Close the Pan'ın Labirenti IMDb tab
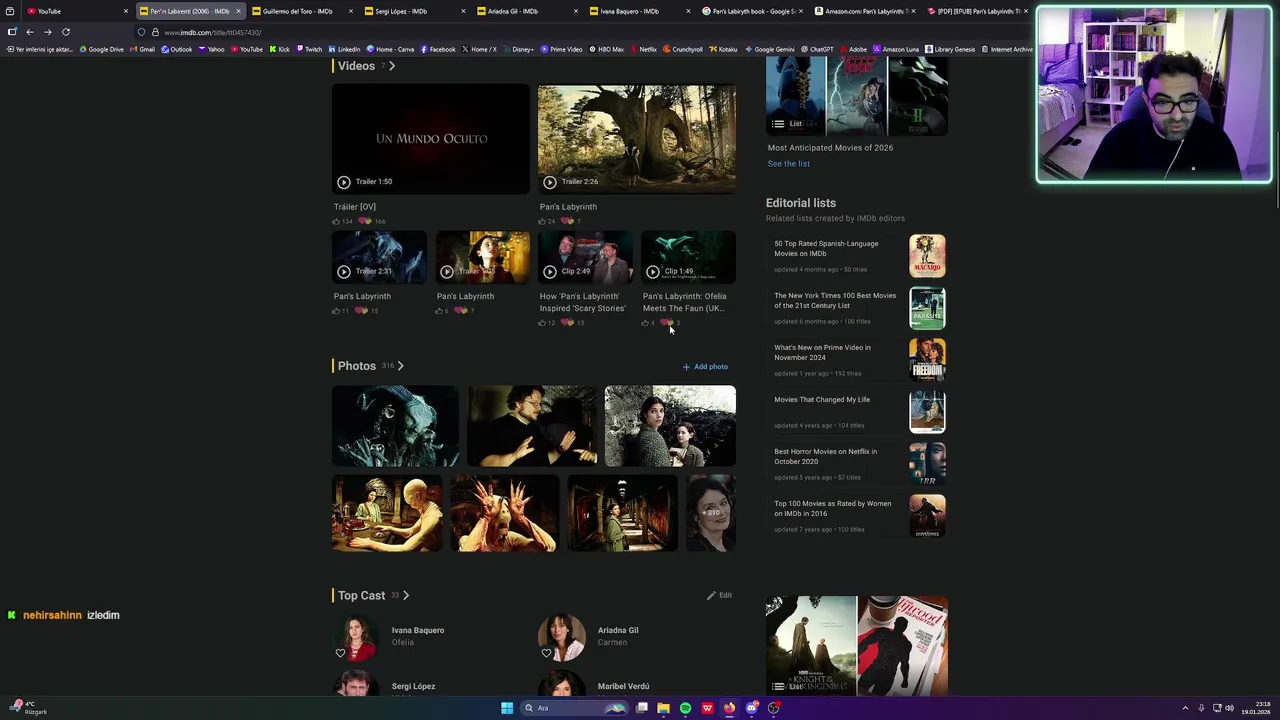 [x=238, y=11]
